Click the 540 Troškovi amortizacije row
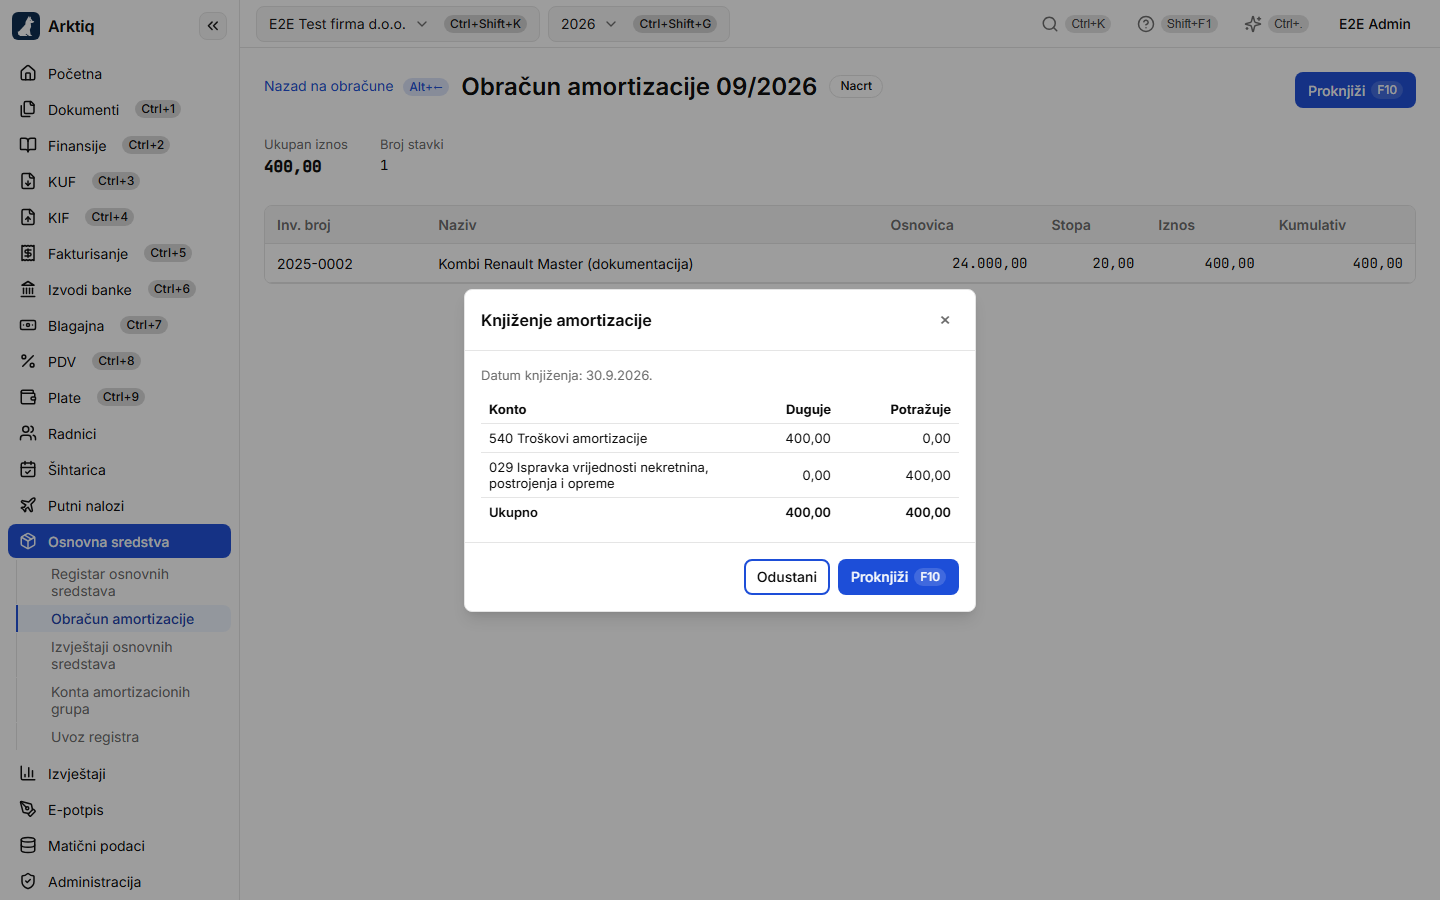Screen dimensions: 1440x900 [720, 438]
